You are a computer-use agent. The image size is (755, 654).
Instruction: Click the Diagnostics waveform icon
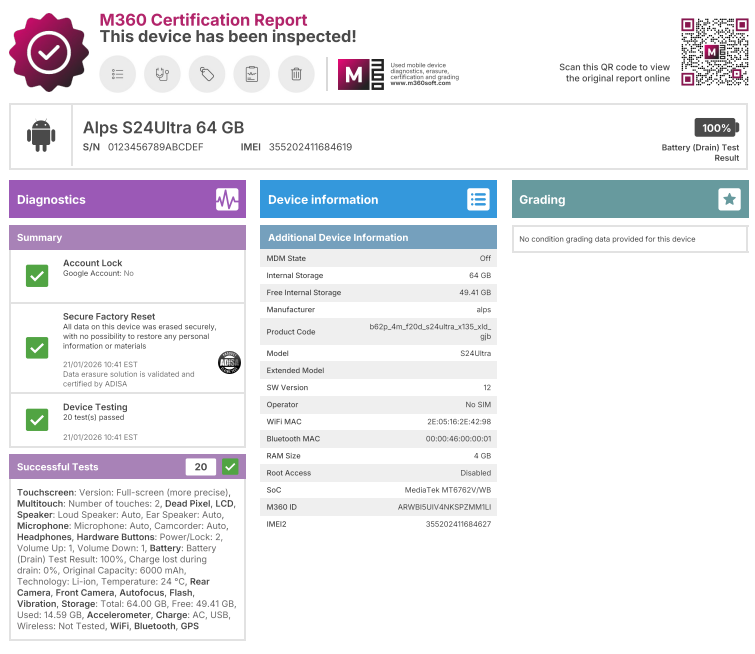click(x=227, y=200)
